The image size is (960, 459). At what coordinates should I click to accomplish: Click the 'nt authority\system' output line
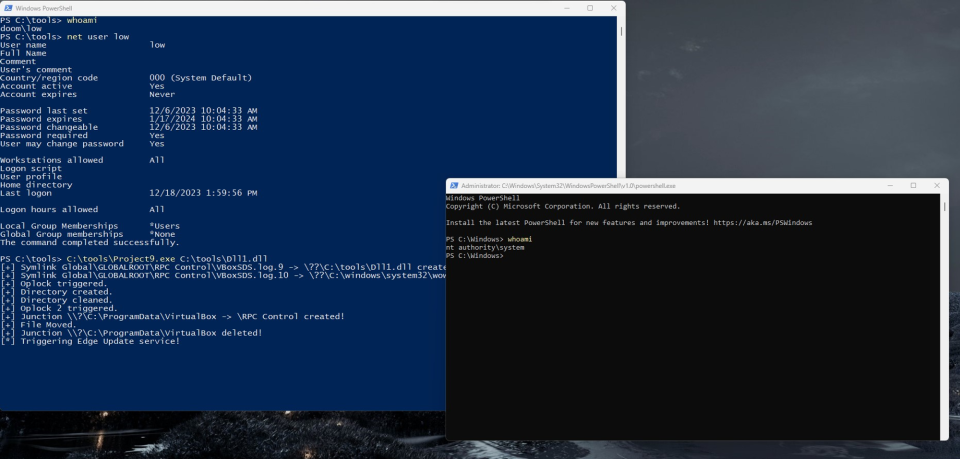[x=485, y=248]
